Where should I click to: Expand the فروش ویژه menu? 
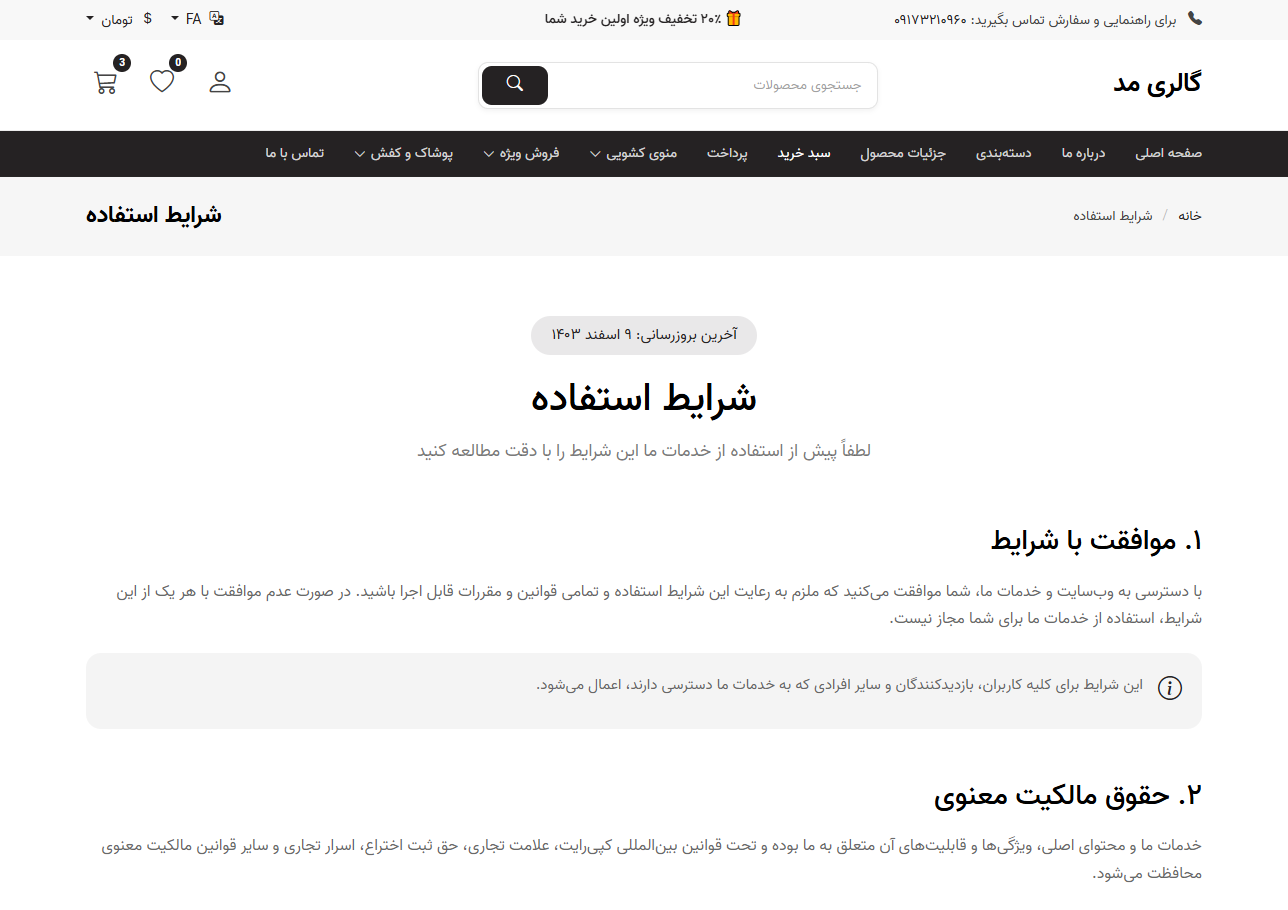[522, 153]
